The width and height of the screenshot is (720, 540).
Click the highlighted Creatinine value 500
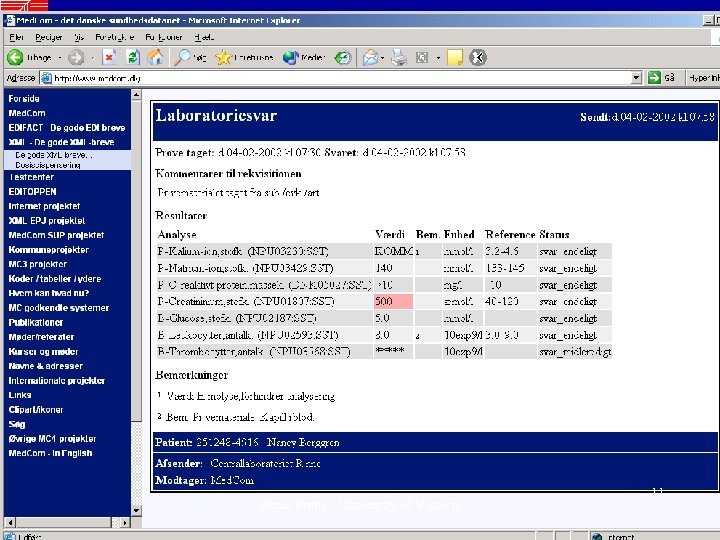pyautogui.click(x=393, y=301)
